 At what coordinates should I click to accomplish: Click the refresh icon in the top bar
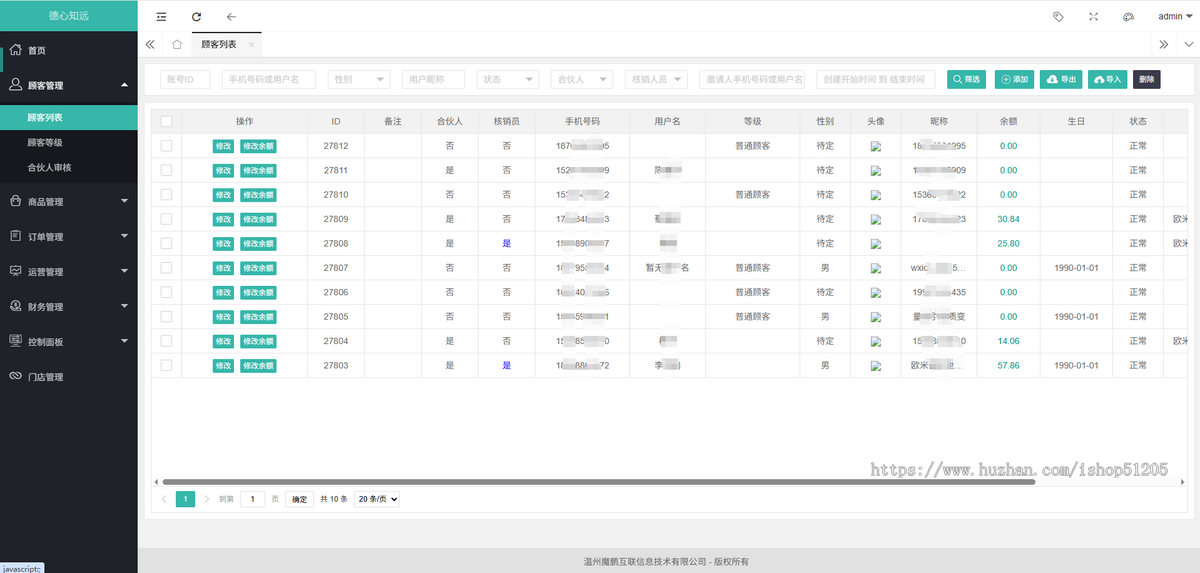coord(196,17)
